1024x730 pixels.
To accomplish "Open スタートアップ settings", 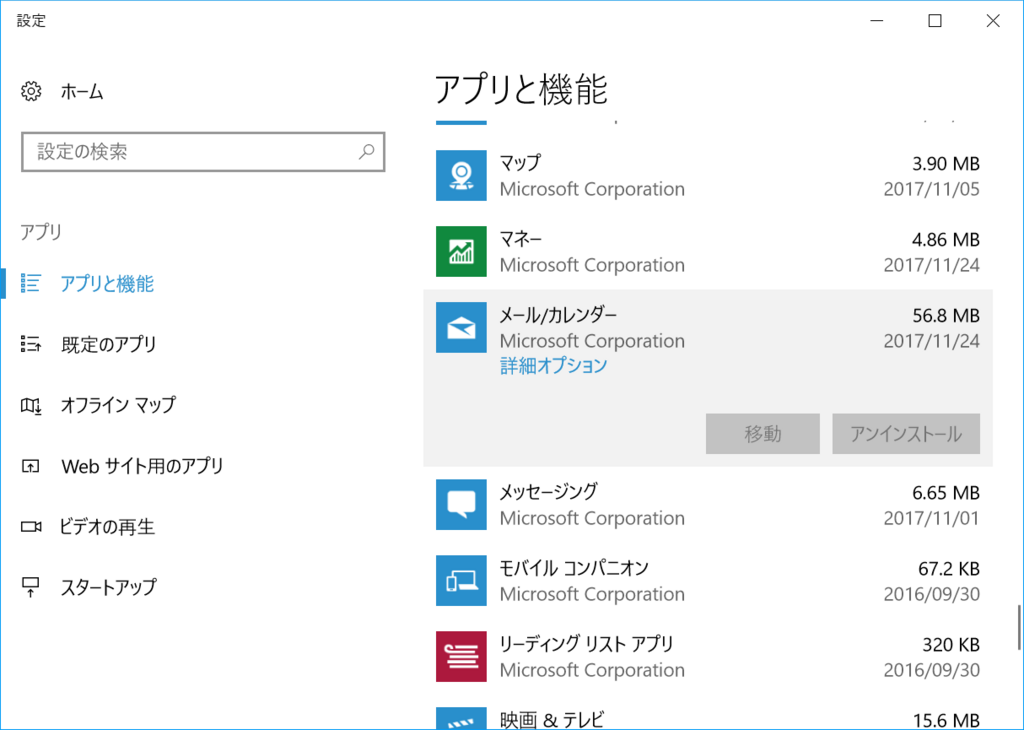I will (x=108, y=587).
